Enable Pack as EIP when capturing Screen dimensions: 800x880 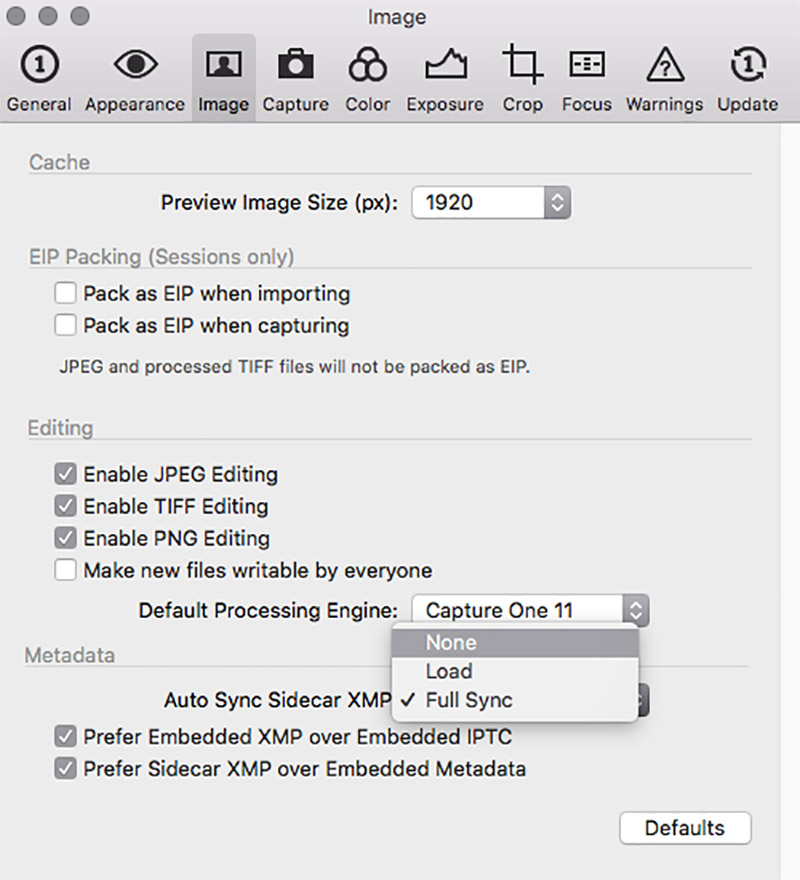coord(66,325)
